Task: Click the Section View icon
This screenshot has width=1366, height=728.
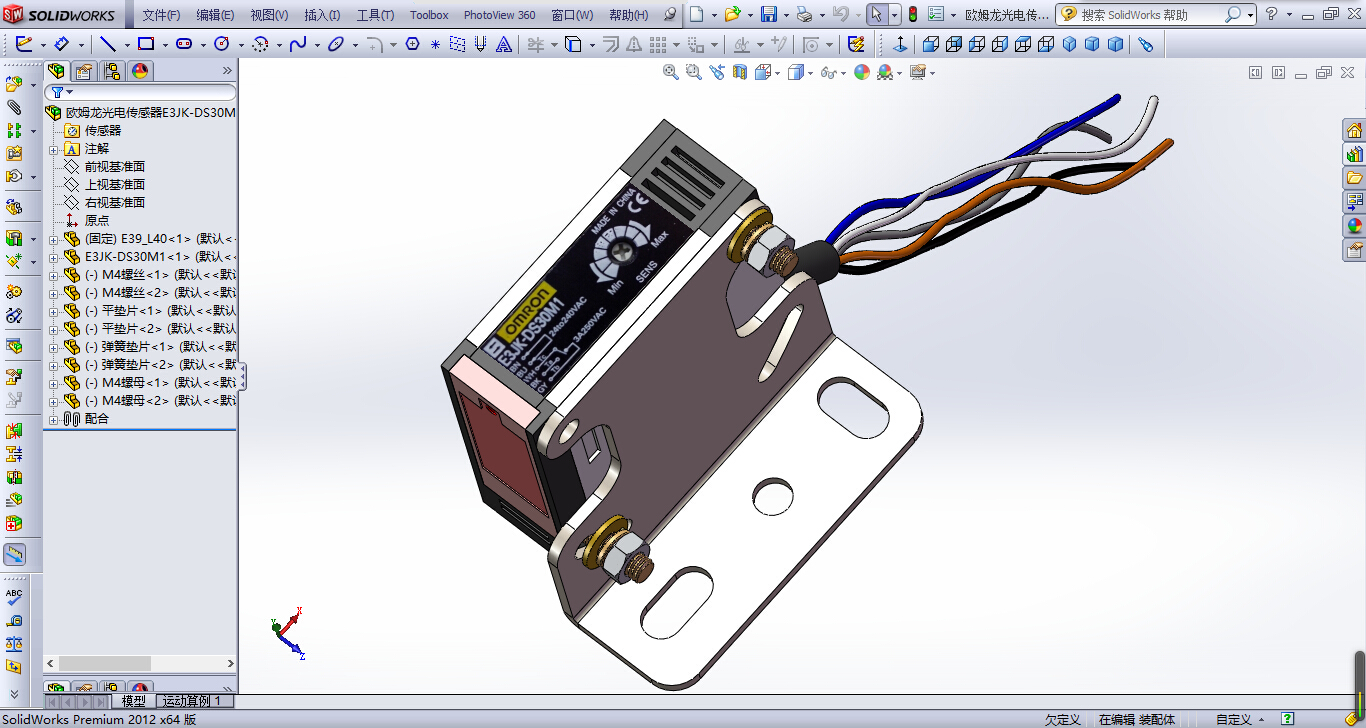Action: tap(740, 72)
